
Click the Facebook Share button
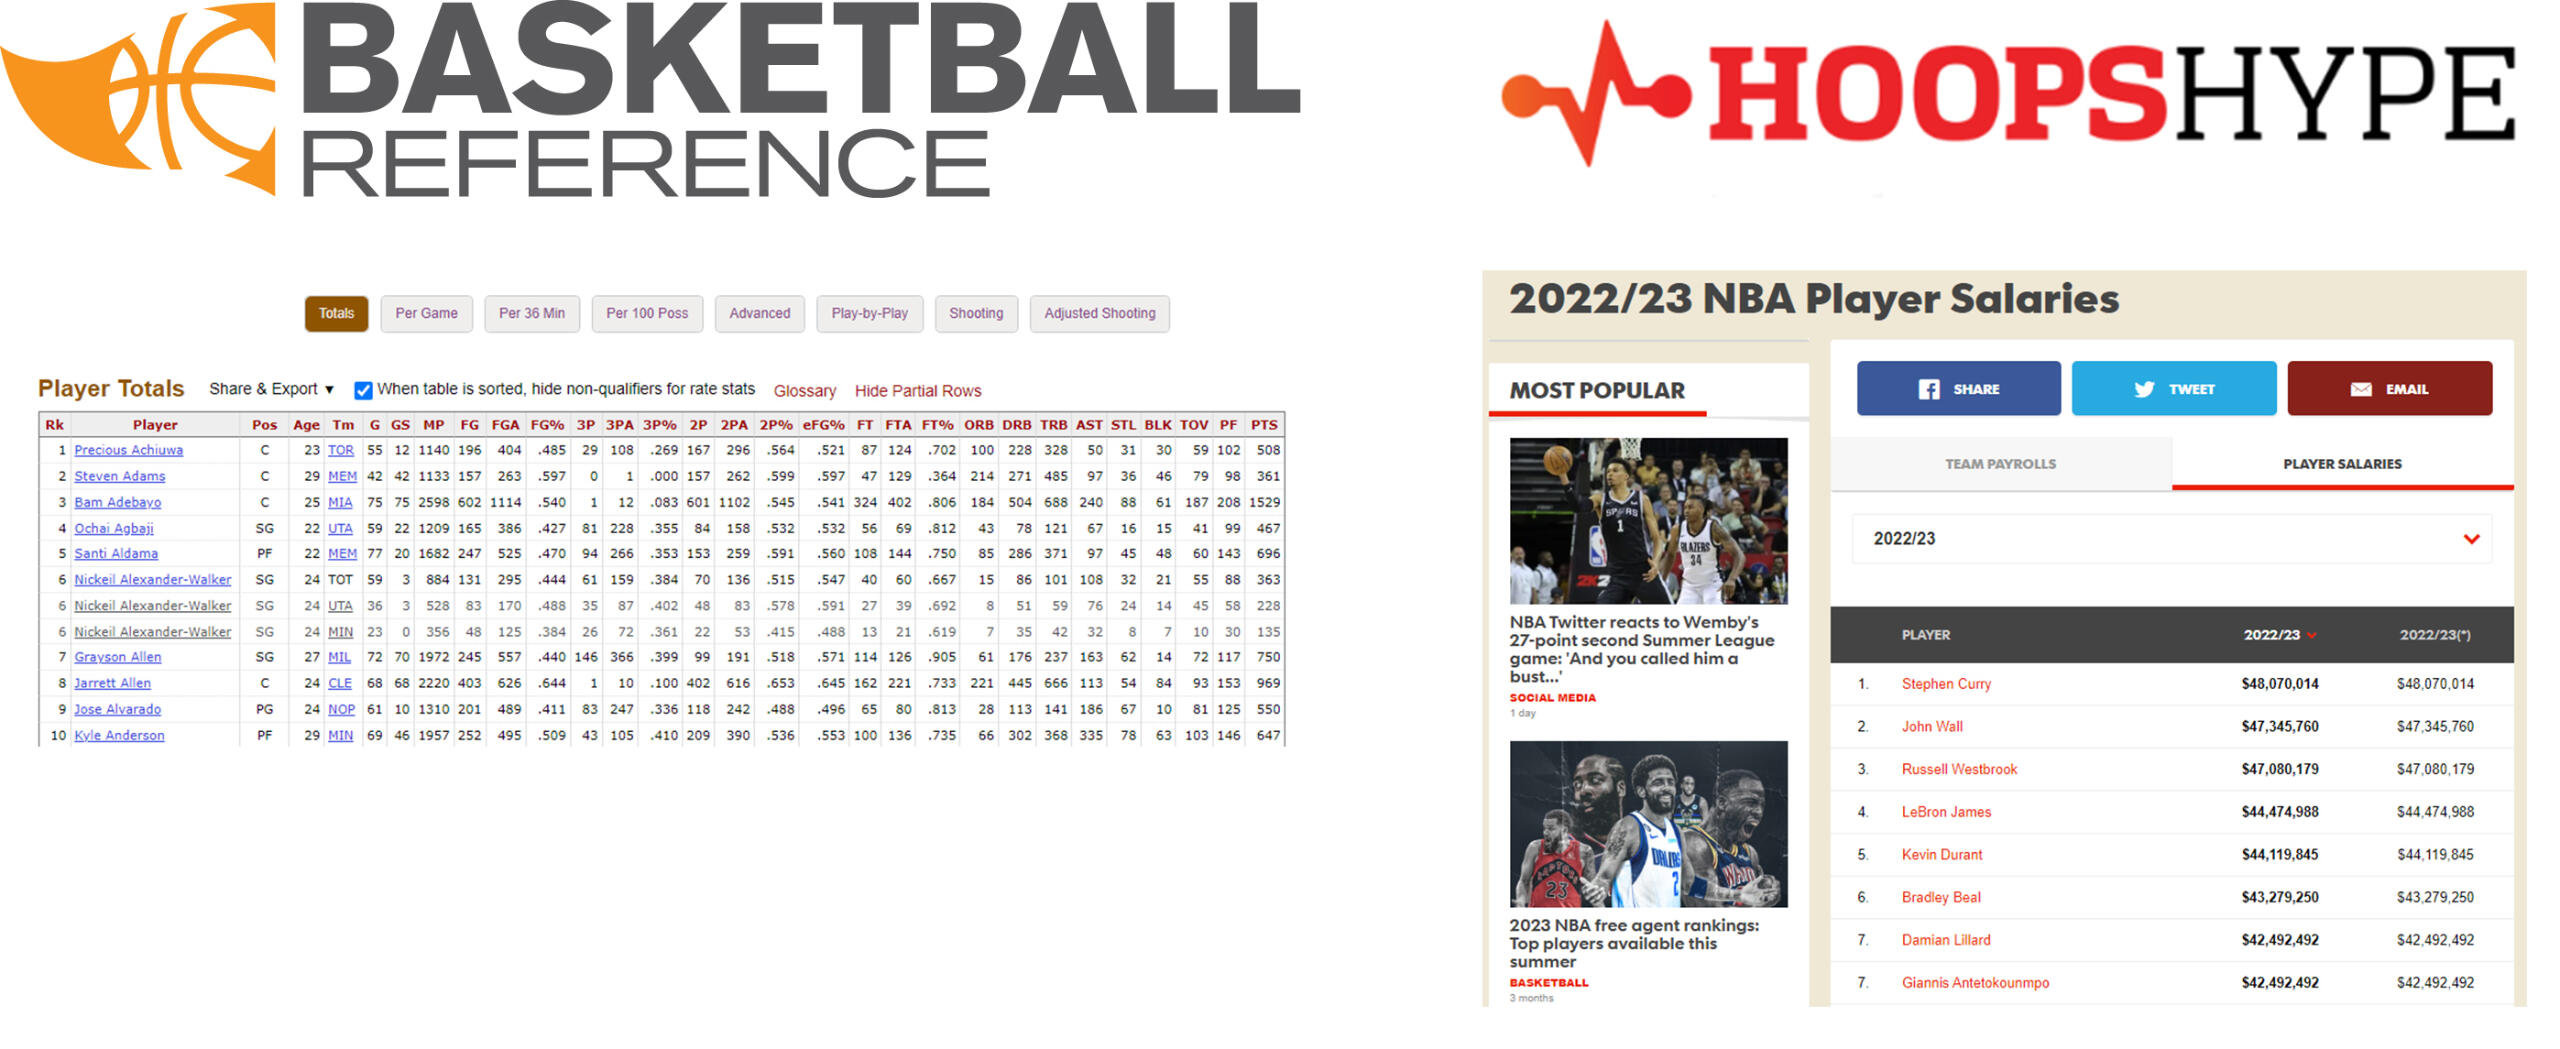click(x=1957, y=388)
